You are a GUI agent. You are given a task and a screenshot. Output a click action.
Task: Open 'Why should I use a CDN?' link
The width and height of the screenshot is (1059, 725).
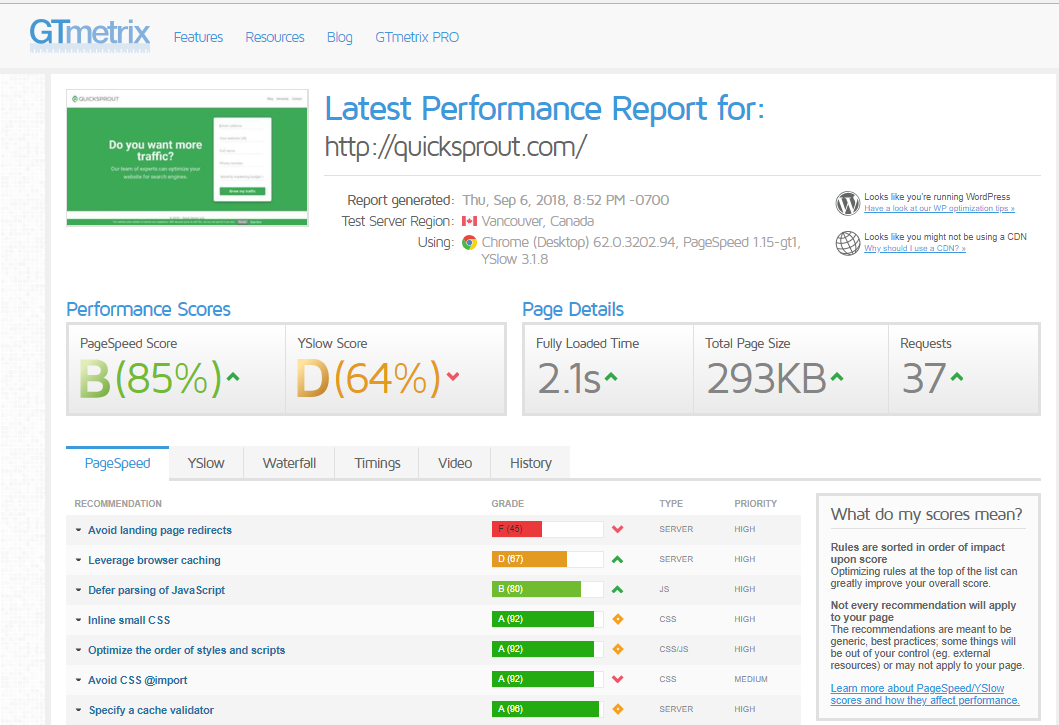click(x=914, y=248)
